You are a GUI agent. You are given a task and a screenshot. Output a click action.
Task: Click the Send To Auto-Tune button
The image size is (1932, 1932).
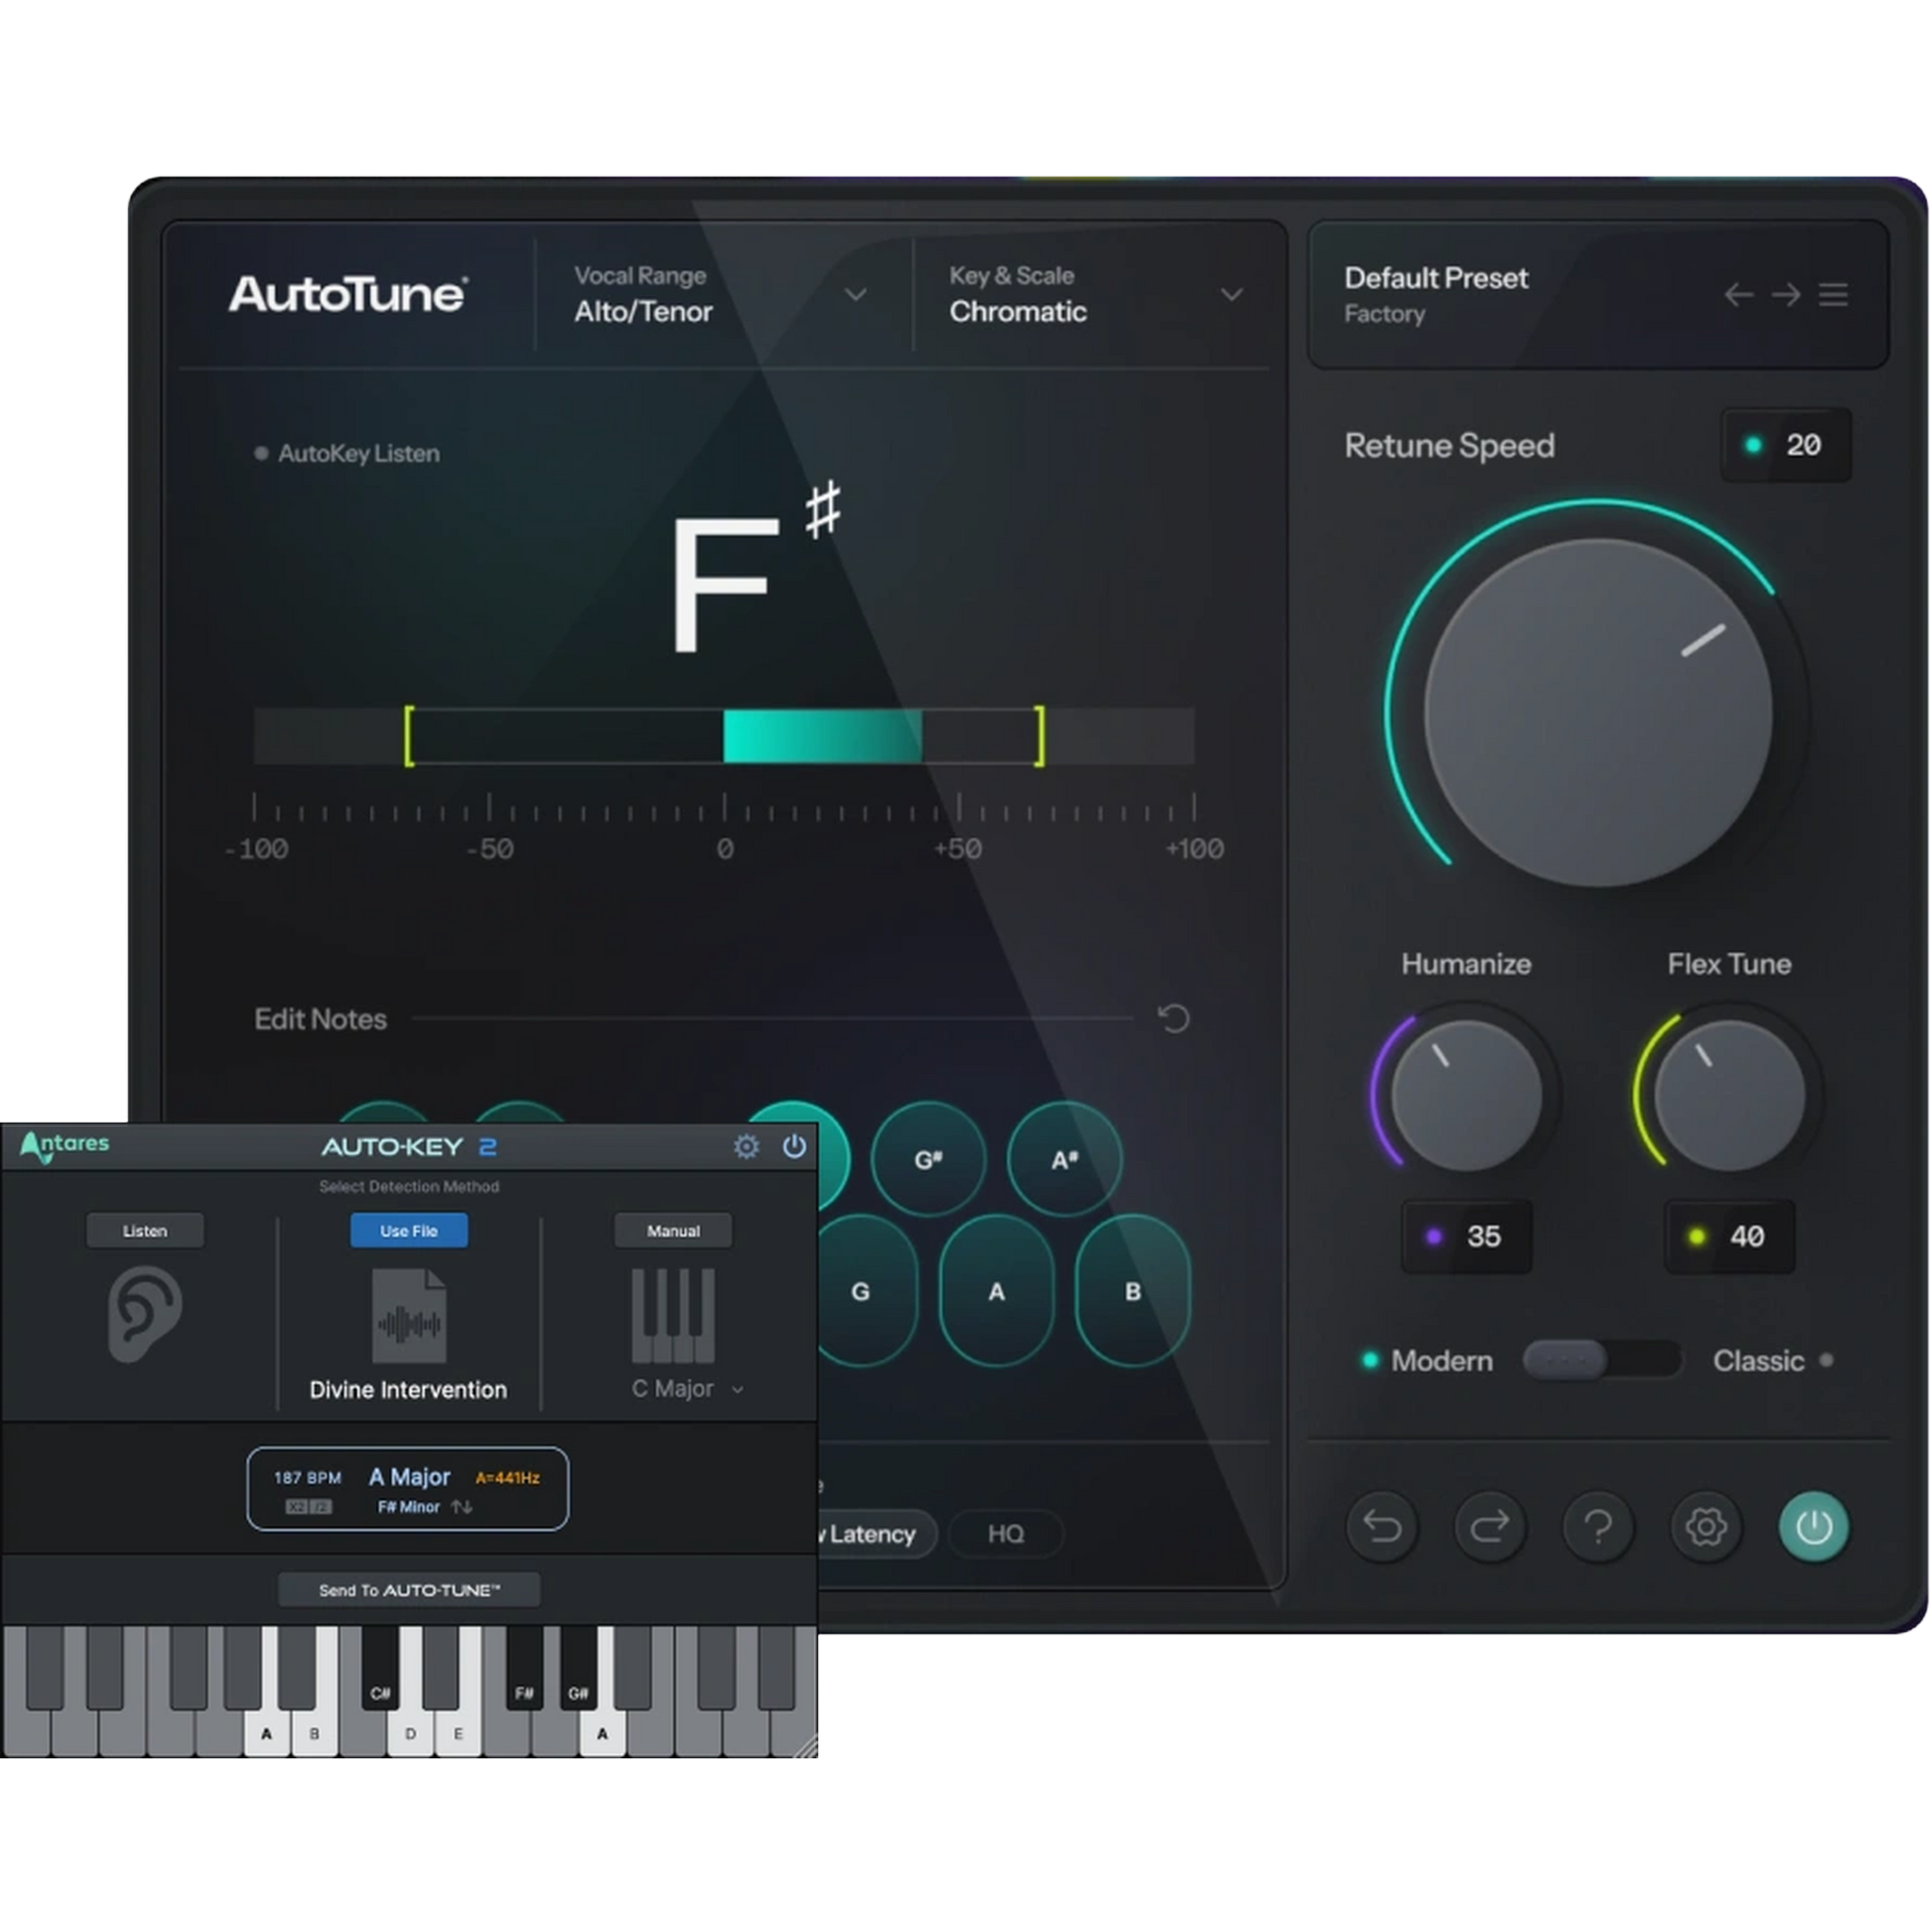coord(408,1589)
